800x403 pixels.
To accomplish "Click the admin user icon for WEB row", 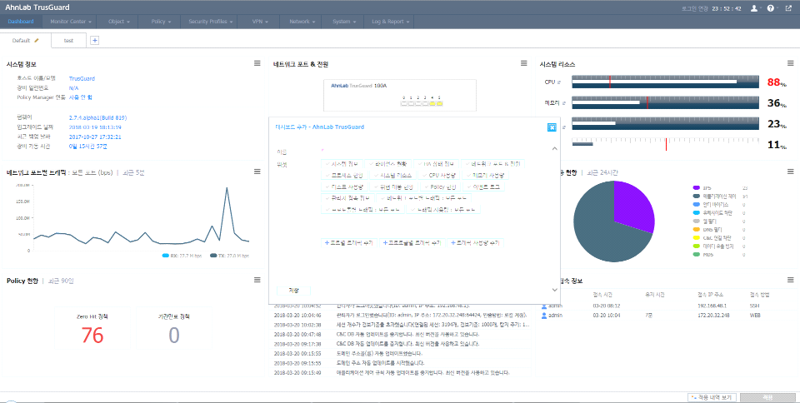I will pyautogui.click(x=544, y=315).
